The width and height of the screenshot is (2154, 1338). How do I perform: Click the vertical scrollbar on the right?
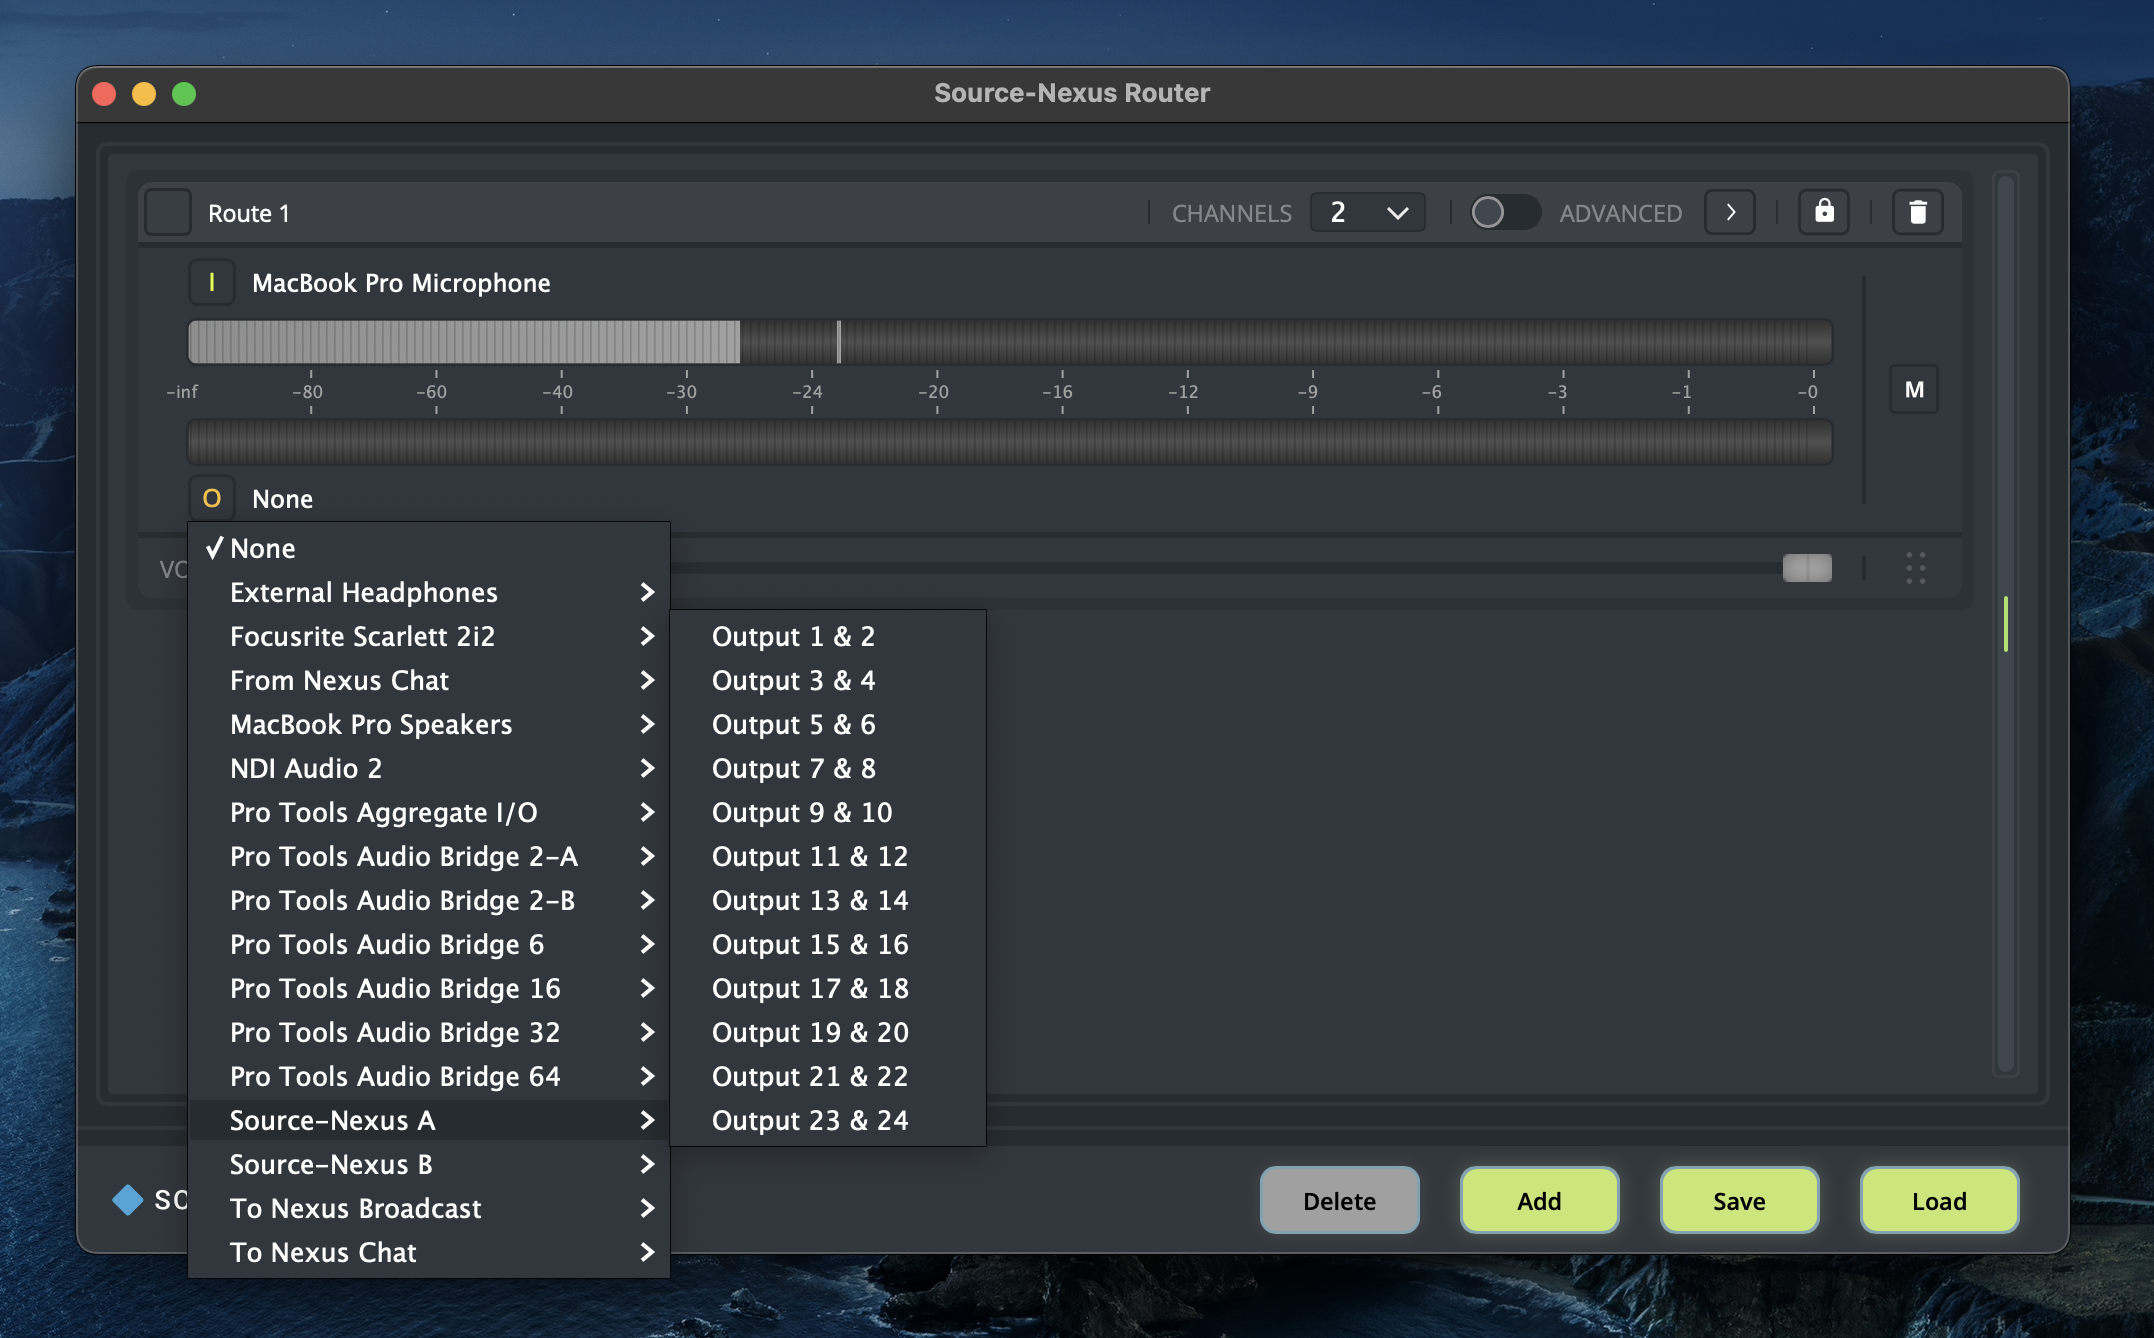[2006, 624]
